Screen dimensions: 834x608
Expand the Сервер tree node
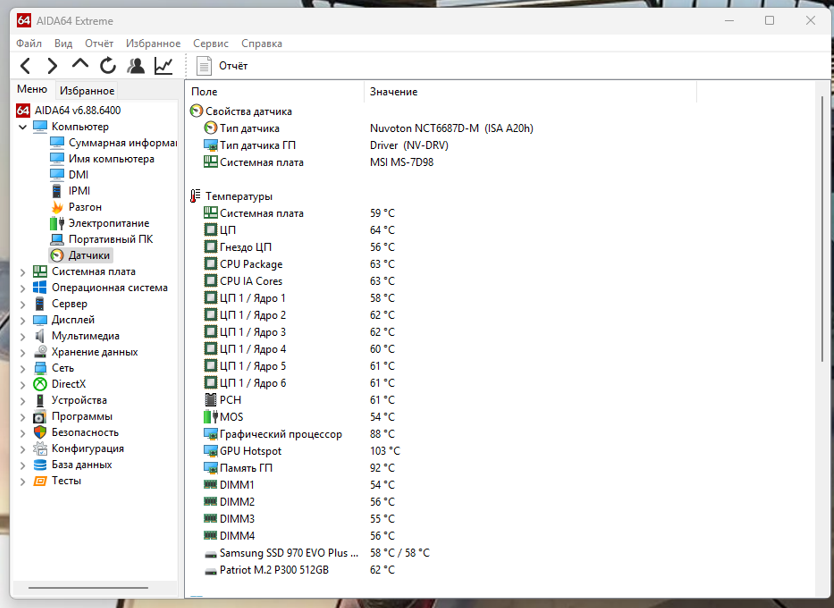(22, 304)
